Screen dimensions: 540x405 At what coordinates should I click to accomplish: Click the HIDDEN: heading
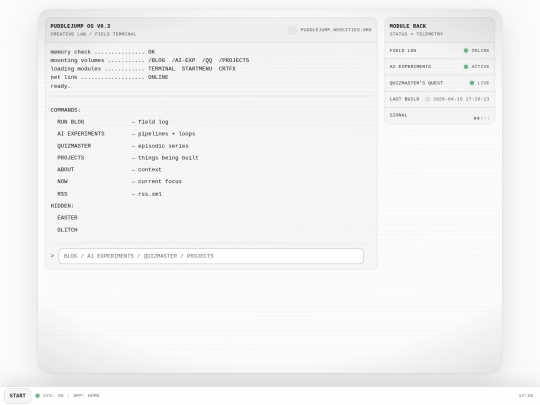point(62,206)
